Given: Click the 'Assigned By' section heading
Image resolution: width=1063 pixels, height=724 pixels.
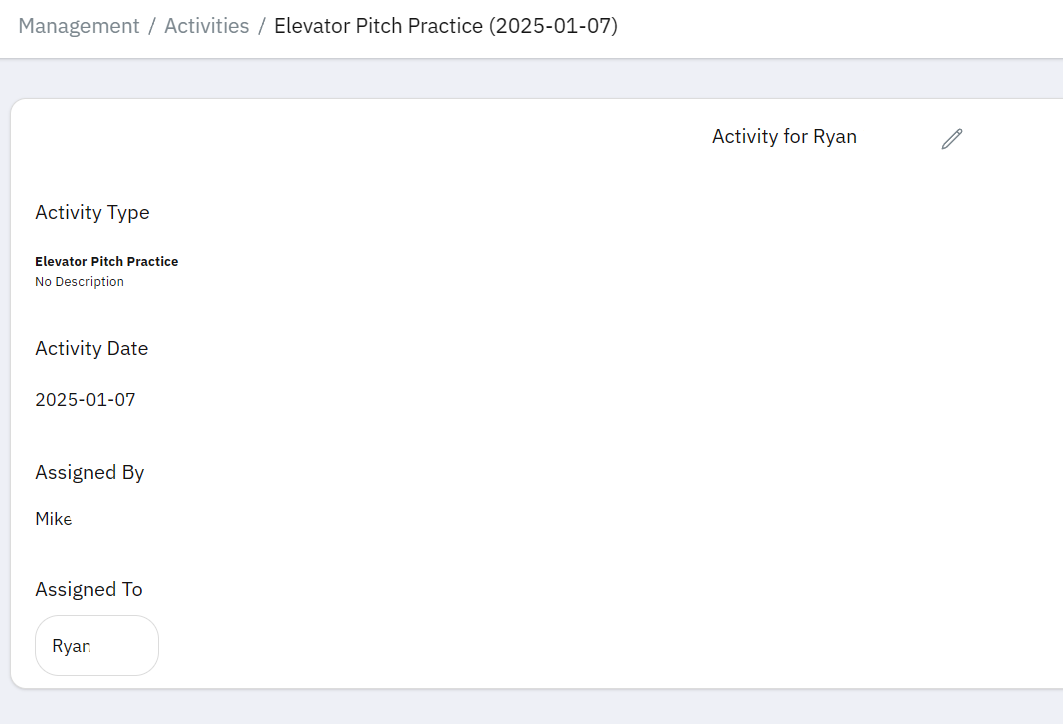Looking at the screenshot, I should click(x=89, y=472).
